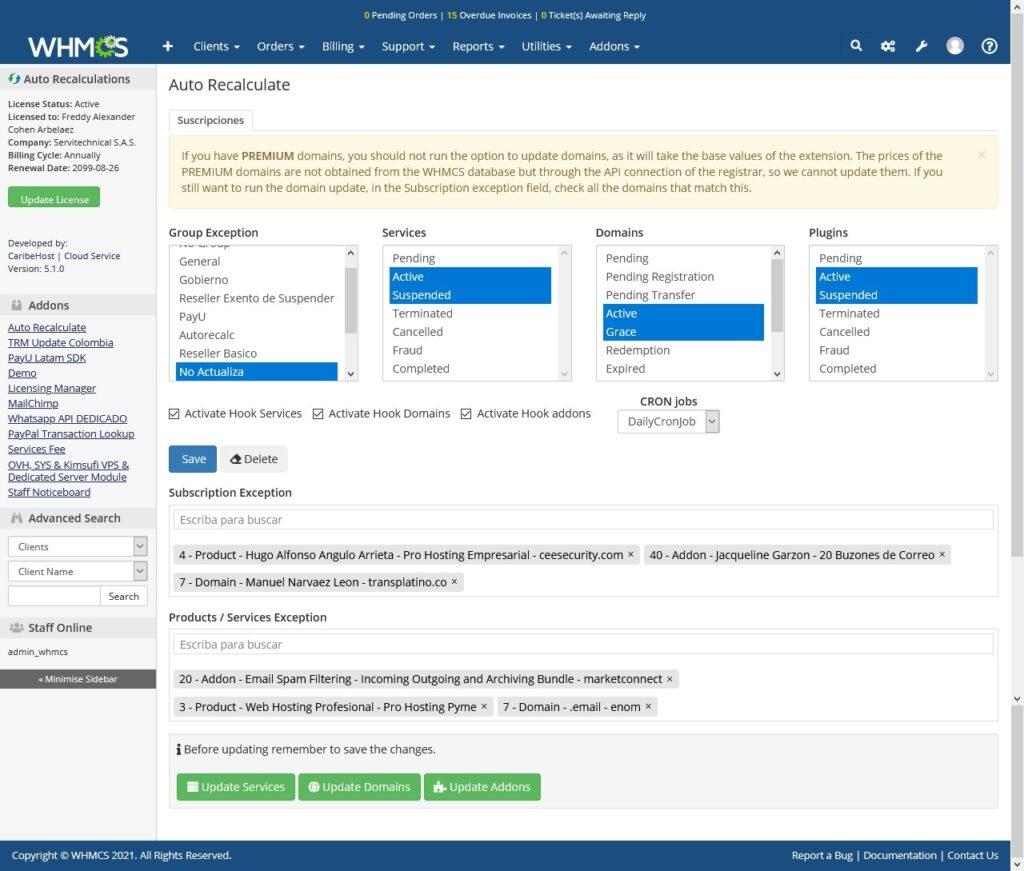Remove Jacqueline Garzon addon exception tag
The image size is (1024, 871).
click(942, 554)
